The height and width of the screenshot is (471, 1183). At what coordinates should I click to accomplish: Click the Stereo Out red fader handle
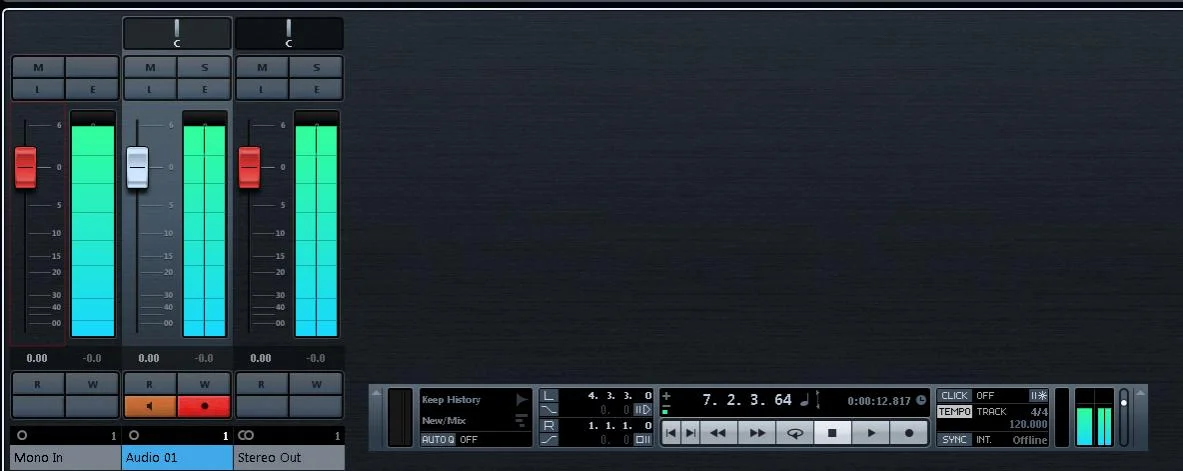(250, 168)
